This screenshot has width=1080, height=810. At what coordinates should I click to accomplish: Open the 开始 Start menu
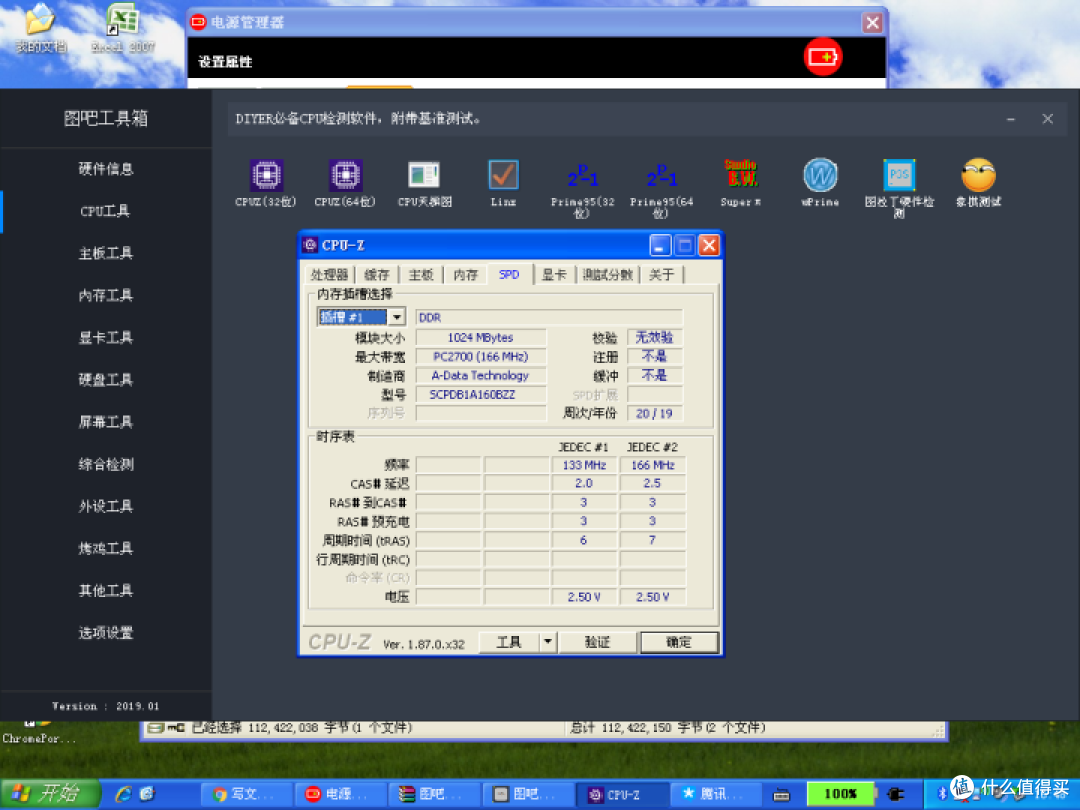(50, 793)
